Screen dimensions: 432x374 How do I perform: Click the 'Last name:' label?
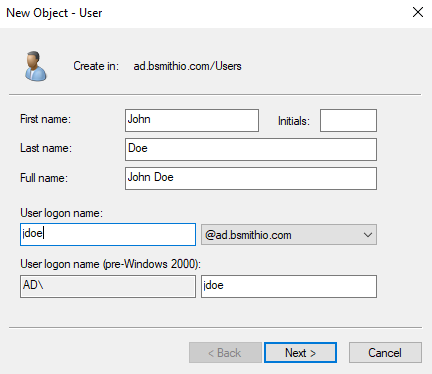(46, 148)
